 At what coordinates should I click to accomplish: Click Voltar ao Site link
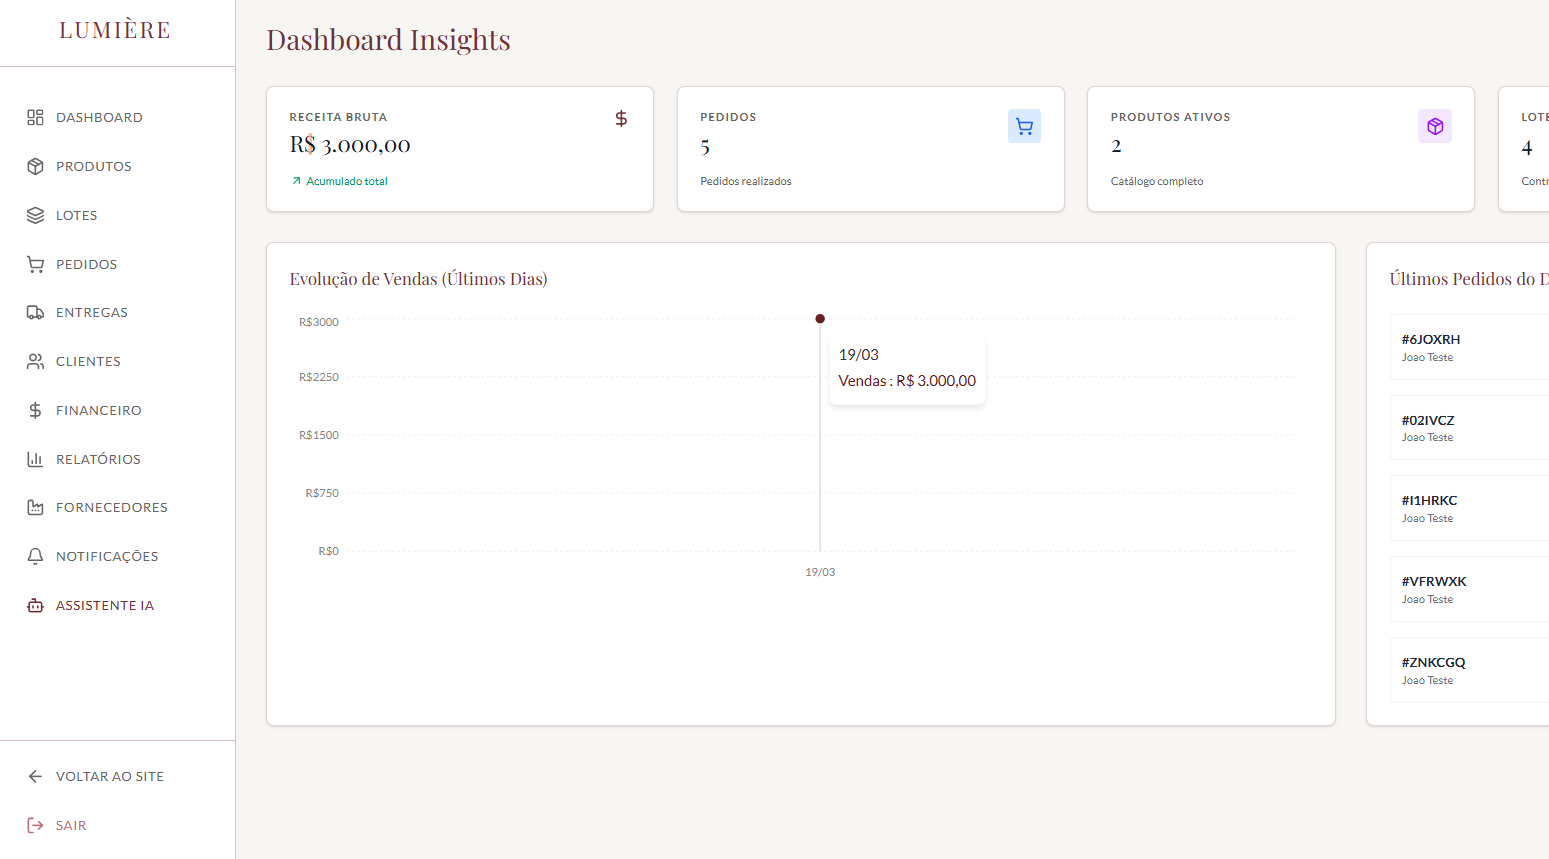click(109, 776)
